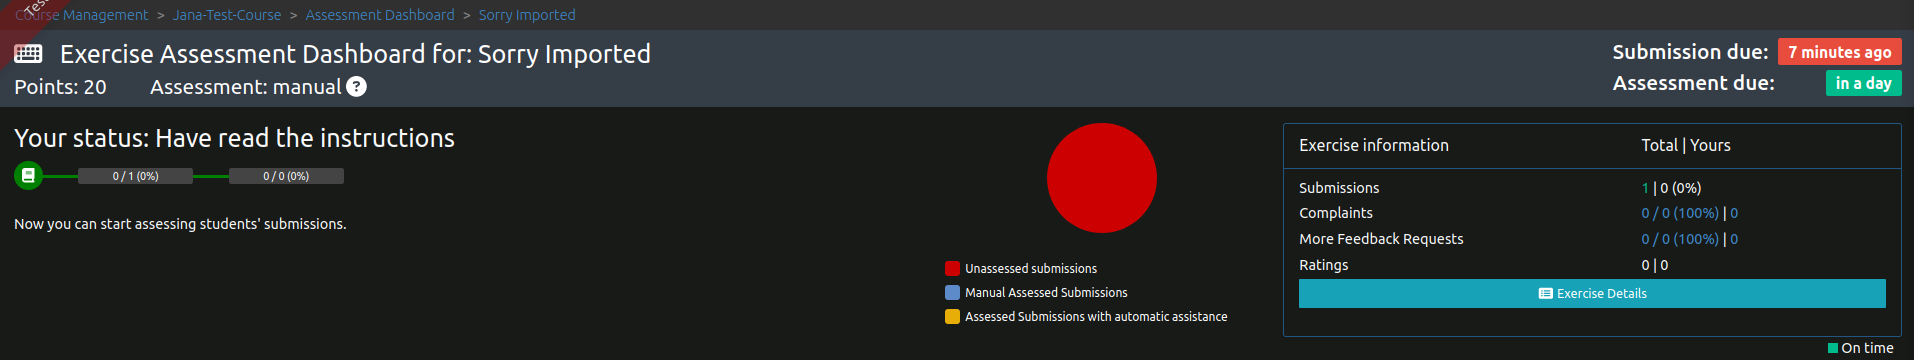Click the 'in a day' assessment due badge

(1863, 83)
